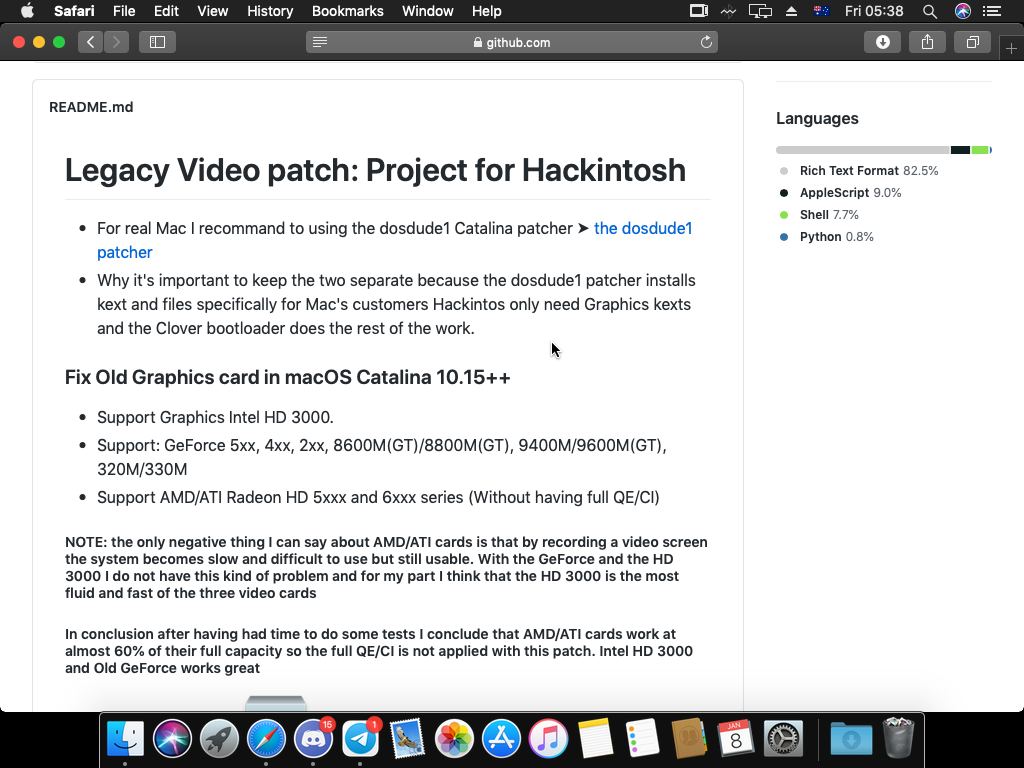
Task: Open Finder from the Dock
Action: pyautogui.click(x=125, y=739)
